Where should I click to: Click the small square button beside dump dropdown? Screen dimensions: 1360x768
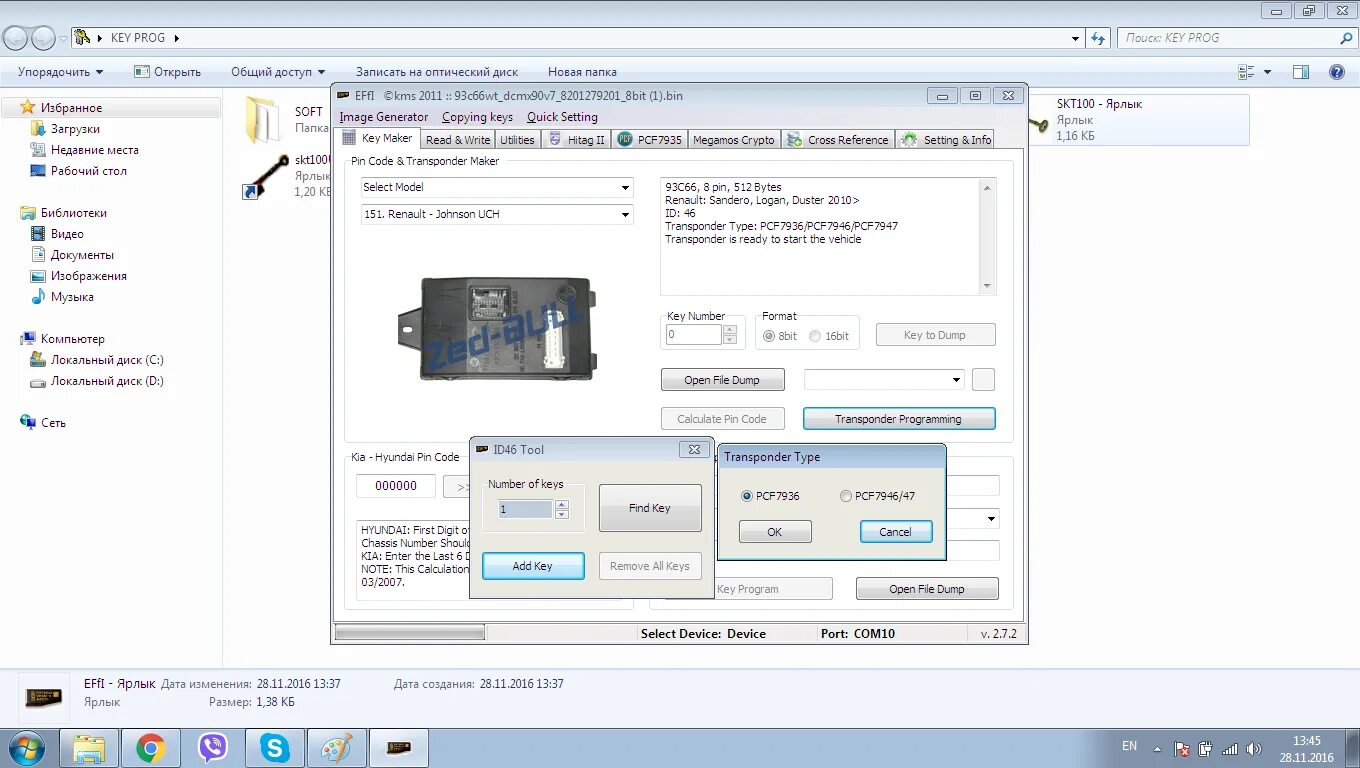coord(983,380)
